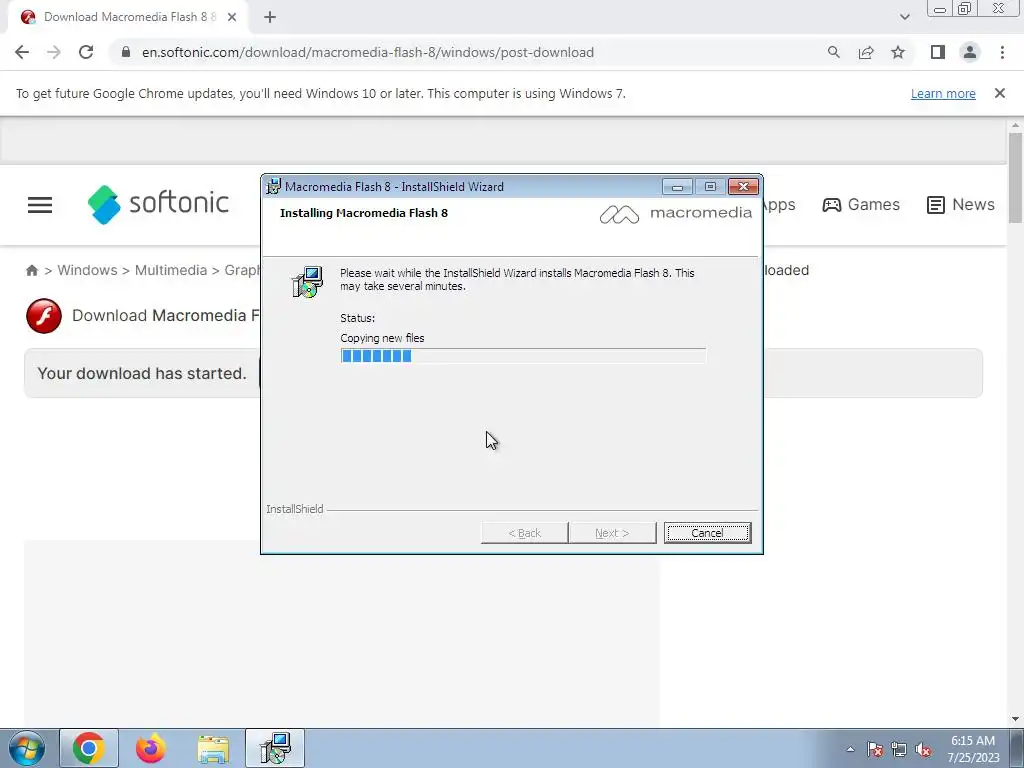Screen dimensions: 1024x768
Task: Click the InstallShield Wizard title bar icon
Action: click(274, 186)
